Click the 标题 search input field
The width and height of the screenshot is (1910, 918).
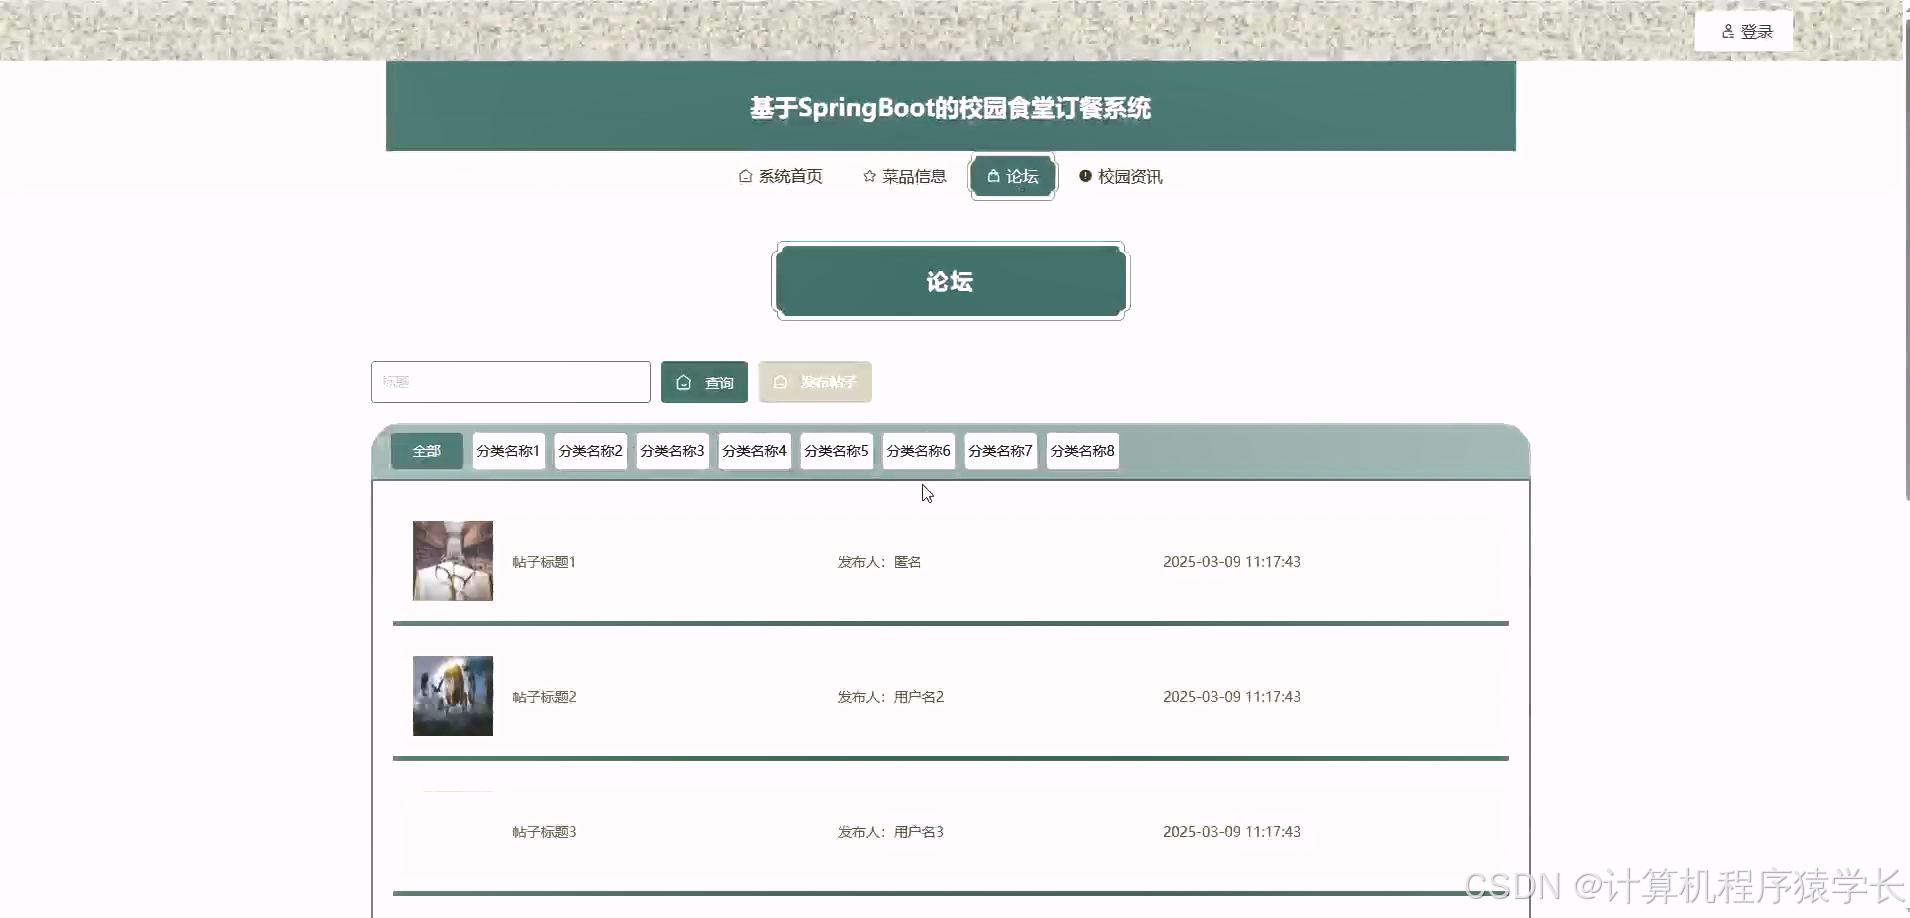511,381
